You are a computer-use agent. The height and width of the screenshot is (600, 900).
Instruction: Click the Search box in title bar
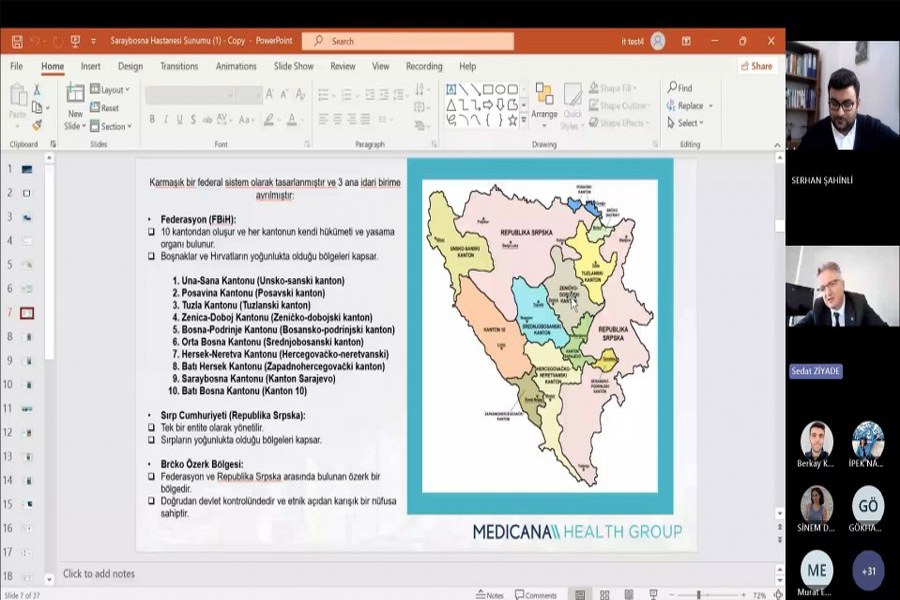point(408,41)
